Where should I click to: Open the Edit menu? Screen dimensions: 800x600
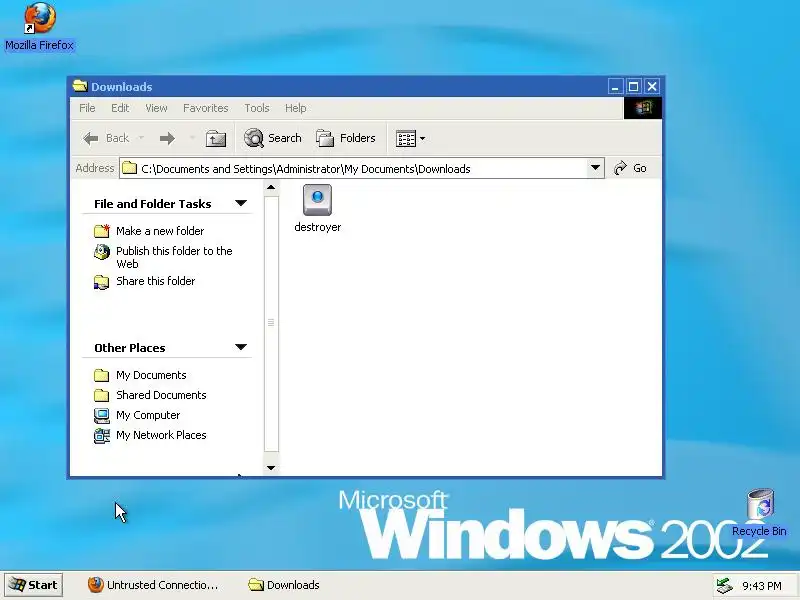click(120, 108)
